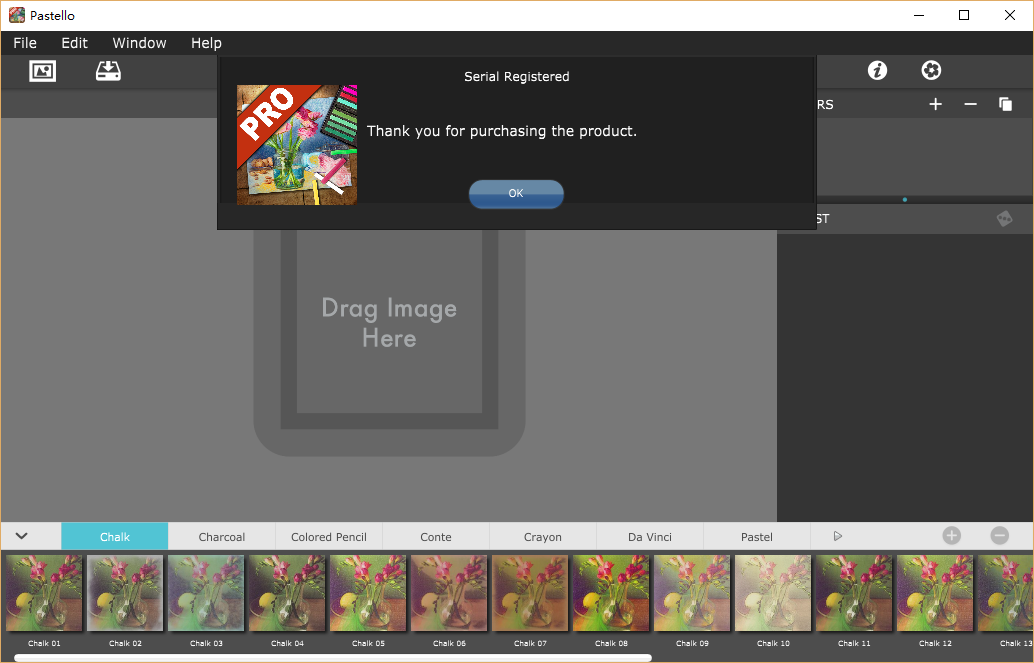Open the info icon
Screen dimensions: 1034x663
point(877,70)
